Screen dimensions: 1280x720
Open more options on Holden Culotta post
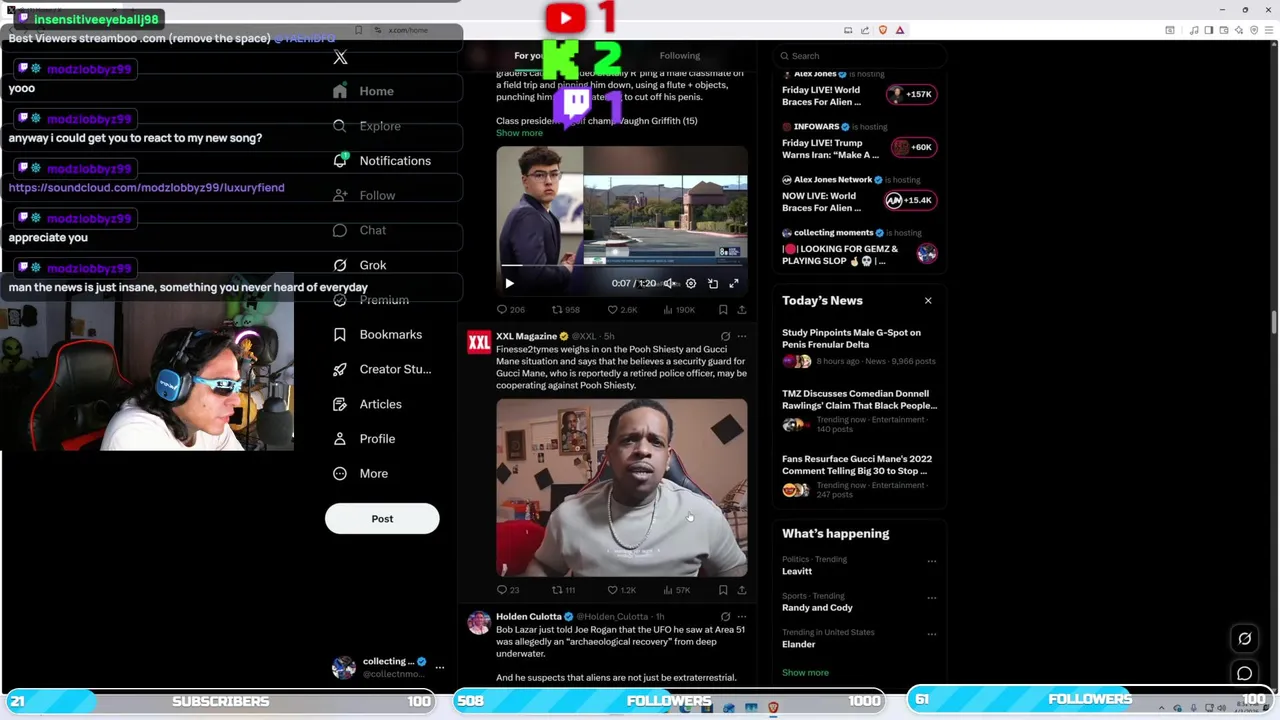(x=742, y=617)
